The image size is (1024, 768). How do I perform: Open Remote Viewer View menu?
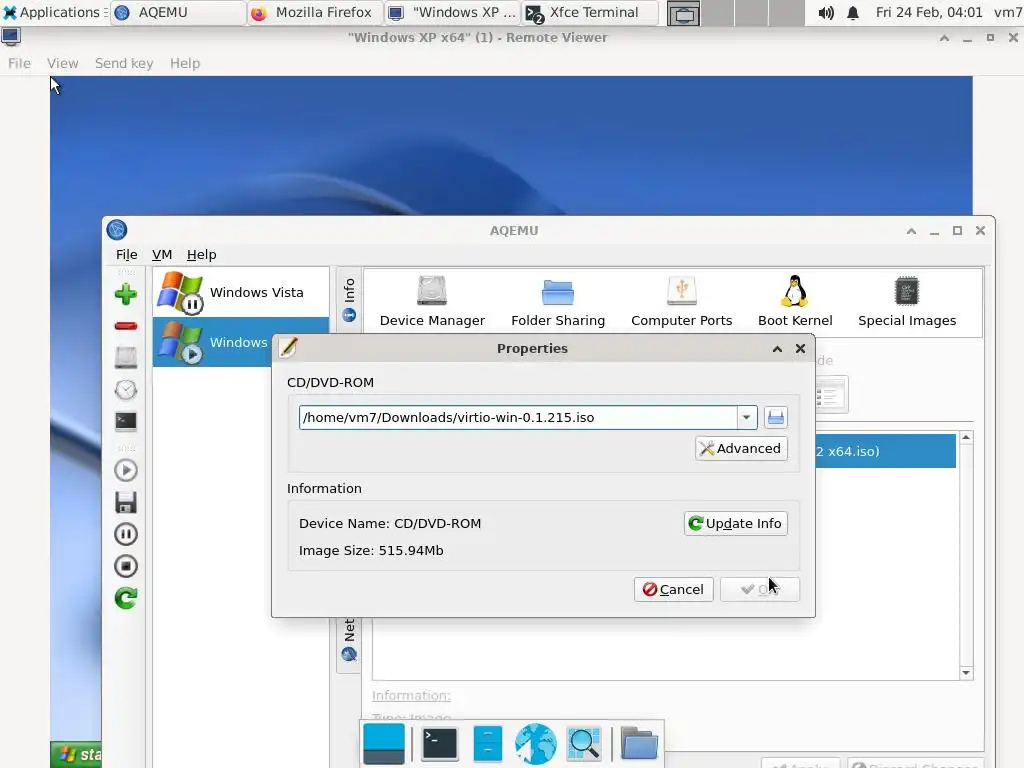[63, 63]
